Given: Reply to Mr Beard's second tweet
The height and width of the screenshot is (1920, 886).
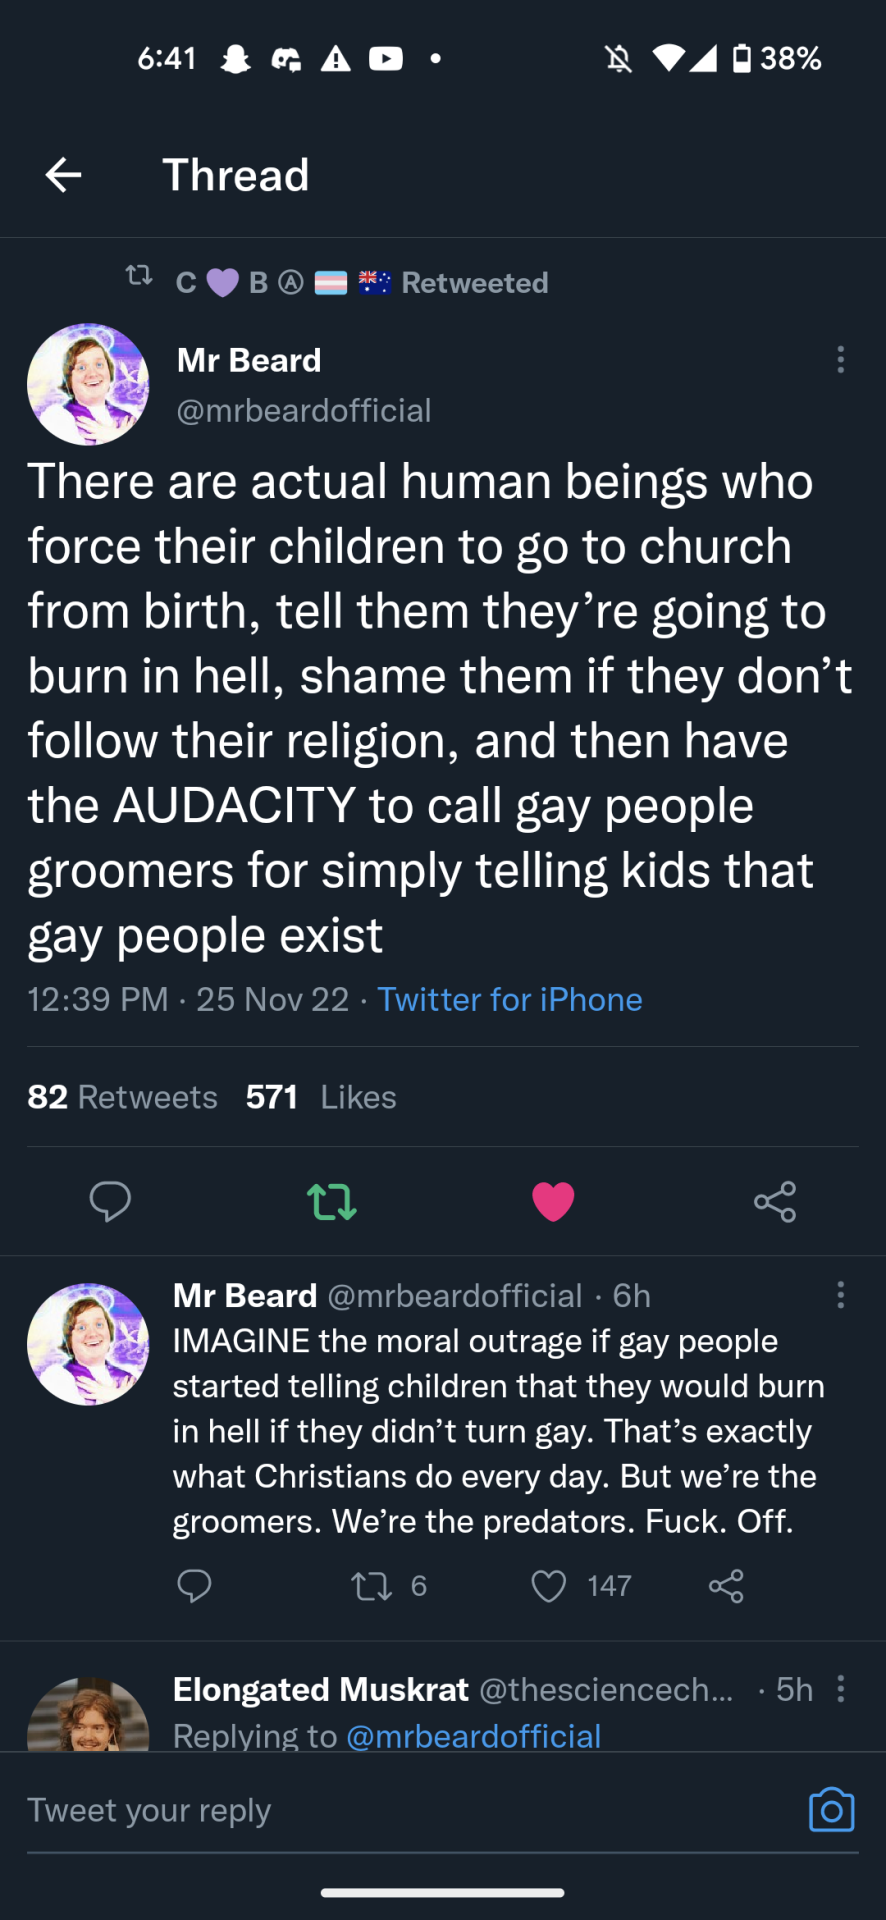Looking at the screenshot, I should tap(194, 1585).
